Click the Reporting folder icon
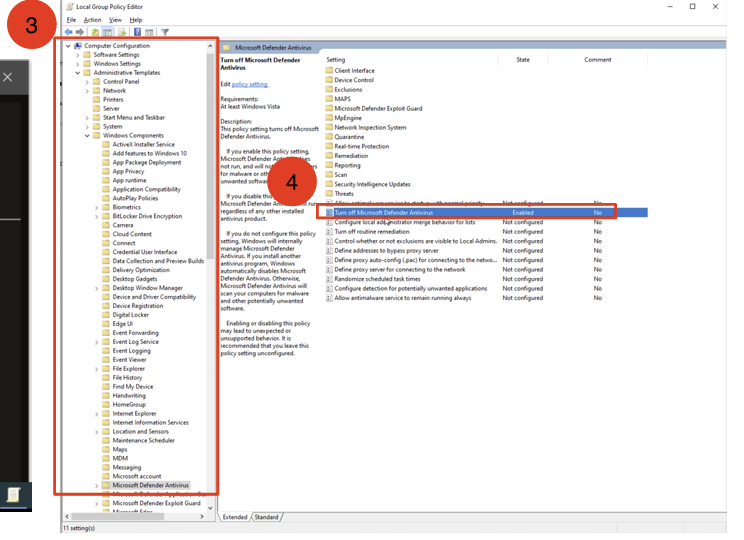Viewport: 744px width, 540px height. coord(329,165)
